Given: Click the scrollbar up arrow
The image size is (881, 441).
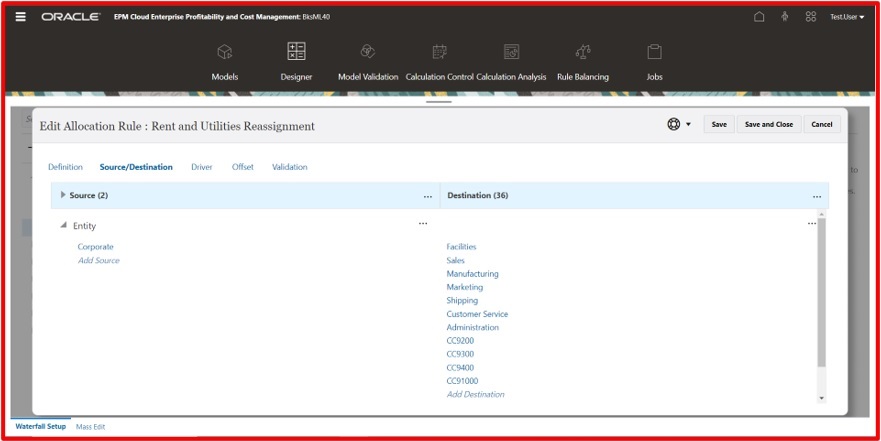Looking at the screenshot, I should (821, 214).
